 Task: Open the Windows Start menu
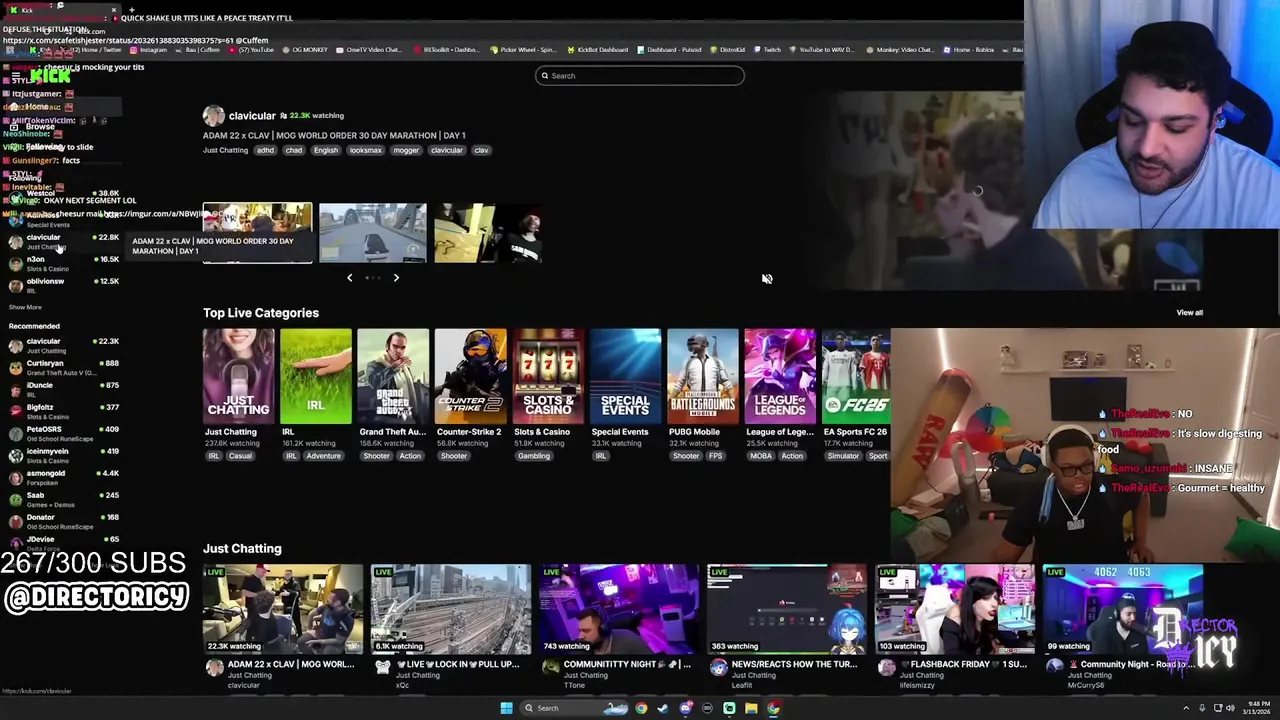[x=507, y=708]
